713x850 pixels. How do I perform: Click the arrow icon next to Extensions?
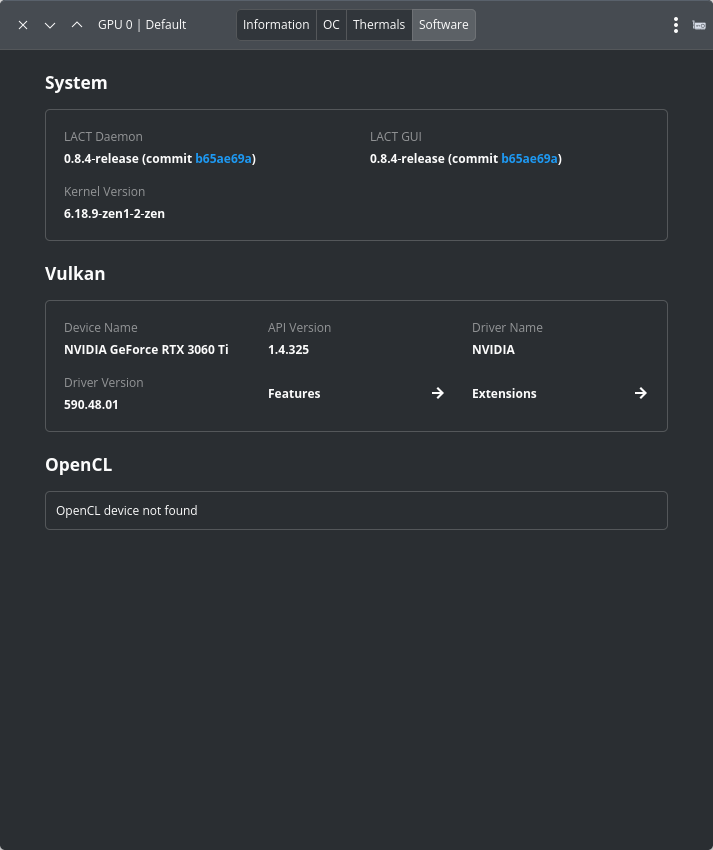click(641, 393)
